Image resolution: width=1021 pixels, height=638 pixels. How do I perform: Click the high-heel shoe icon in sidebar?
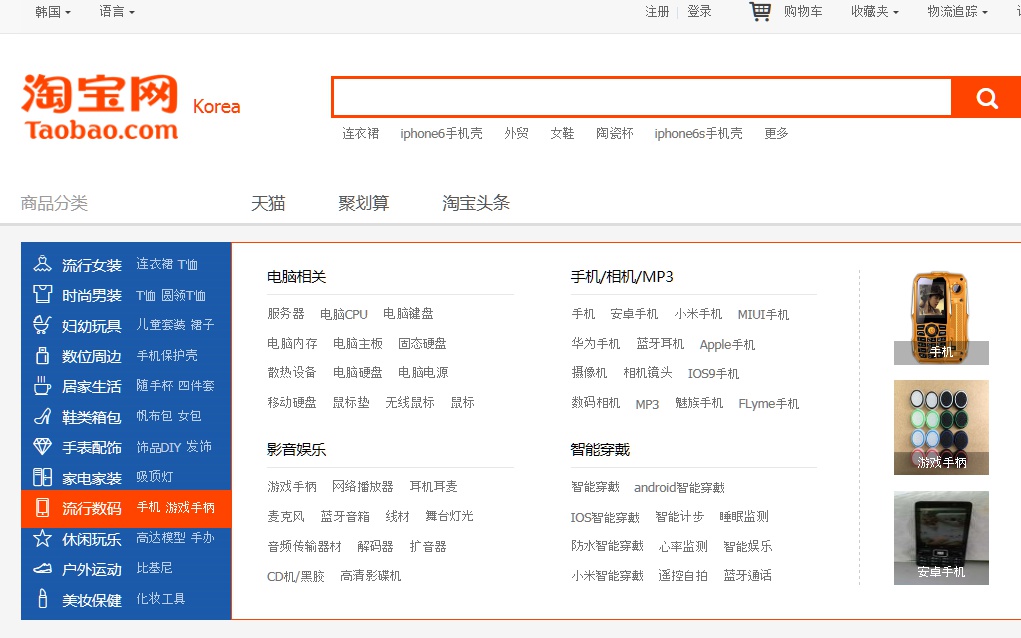point(42,416)
